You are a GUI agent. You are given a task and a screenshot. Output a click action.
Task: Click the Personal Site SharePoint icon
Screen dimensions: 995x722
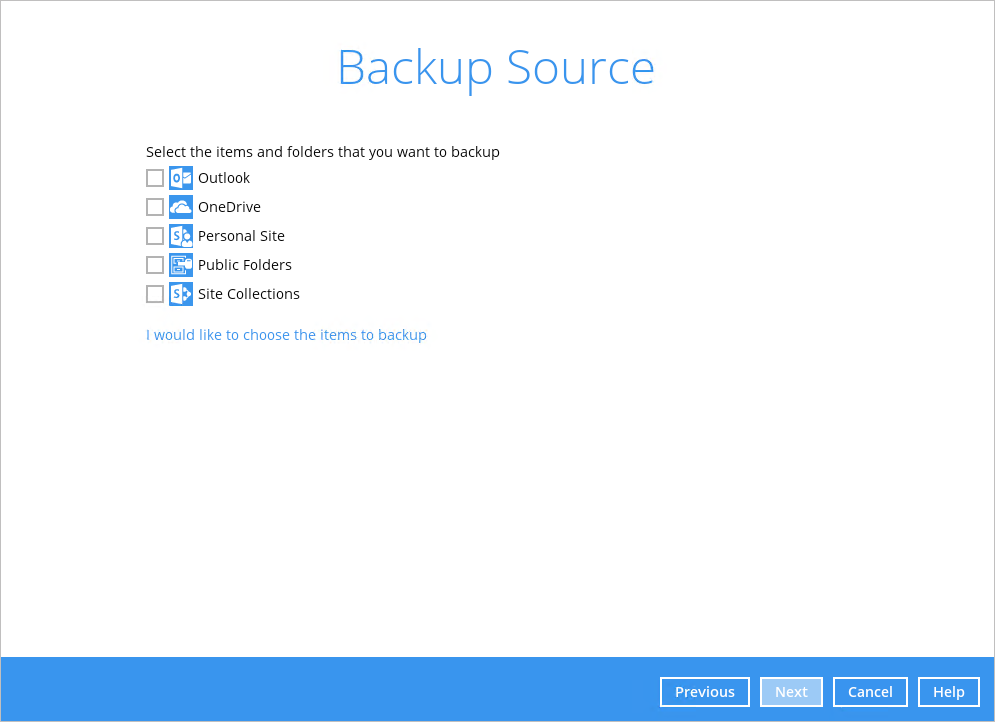pos(181,236)
